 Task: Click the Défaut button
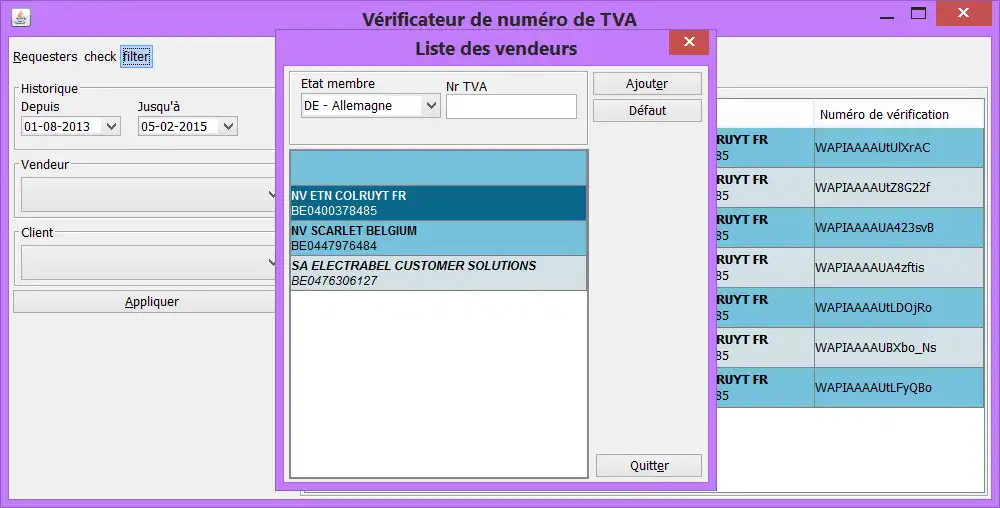[647, 110]
